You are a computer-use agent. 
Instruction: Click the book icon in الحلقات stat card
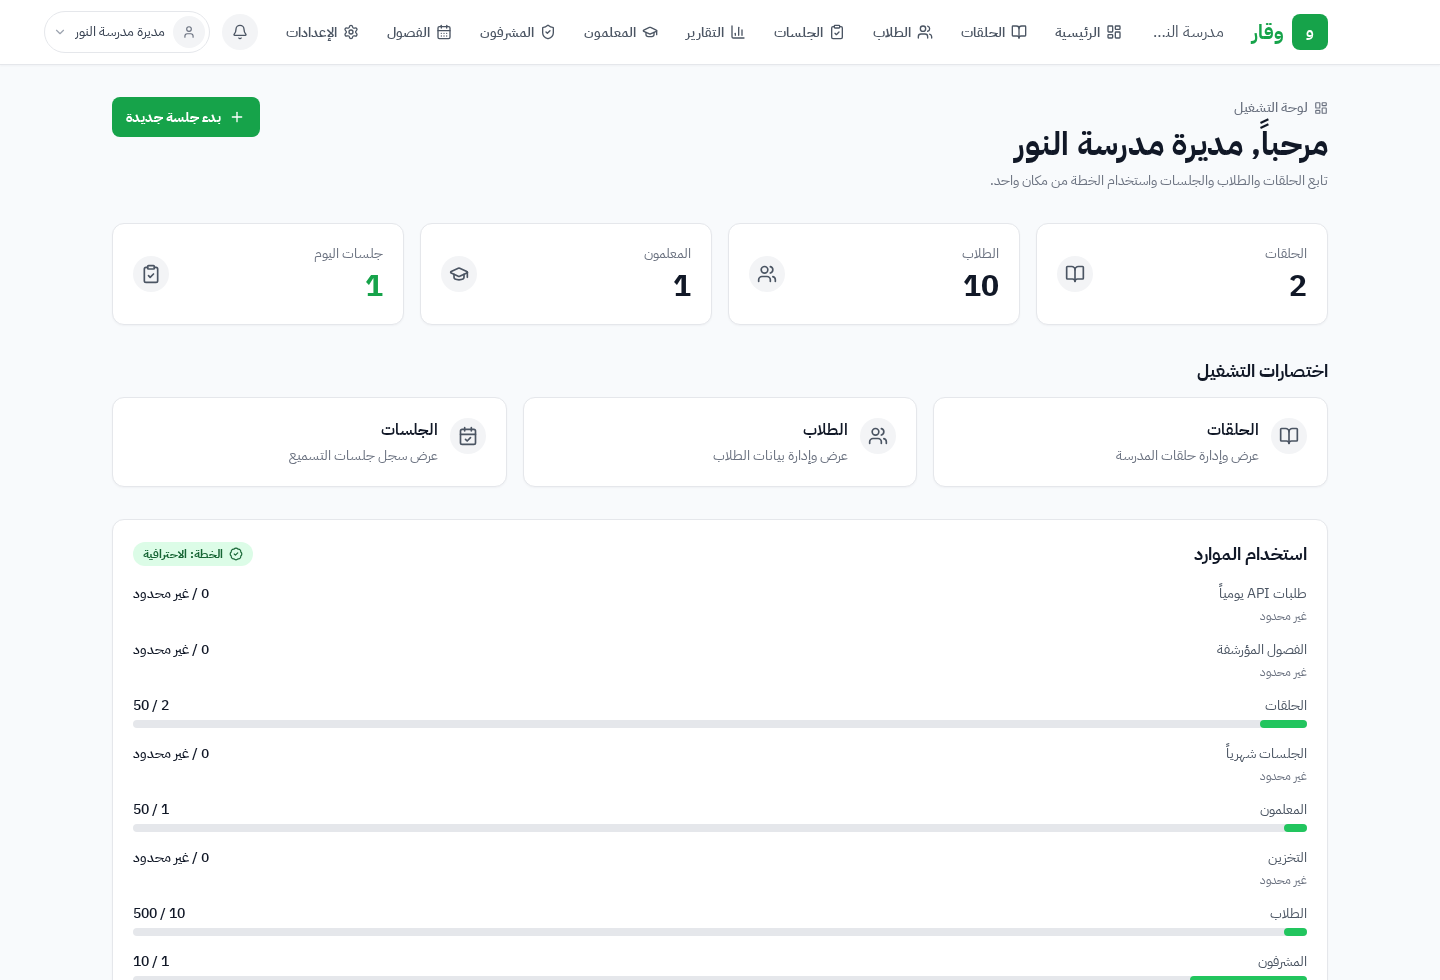pos(1075,274)
